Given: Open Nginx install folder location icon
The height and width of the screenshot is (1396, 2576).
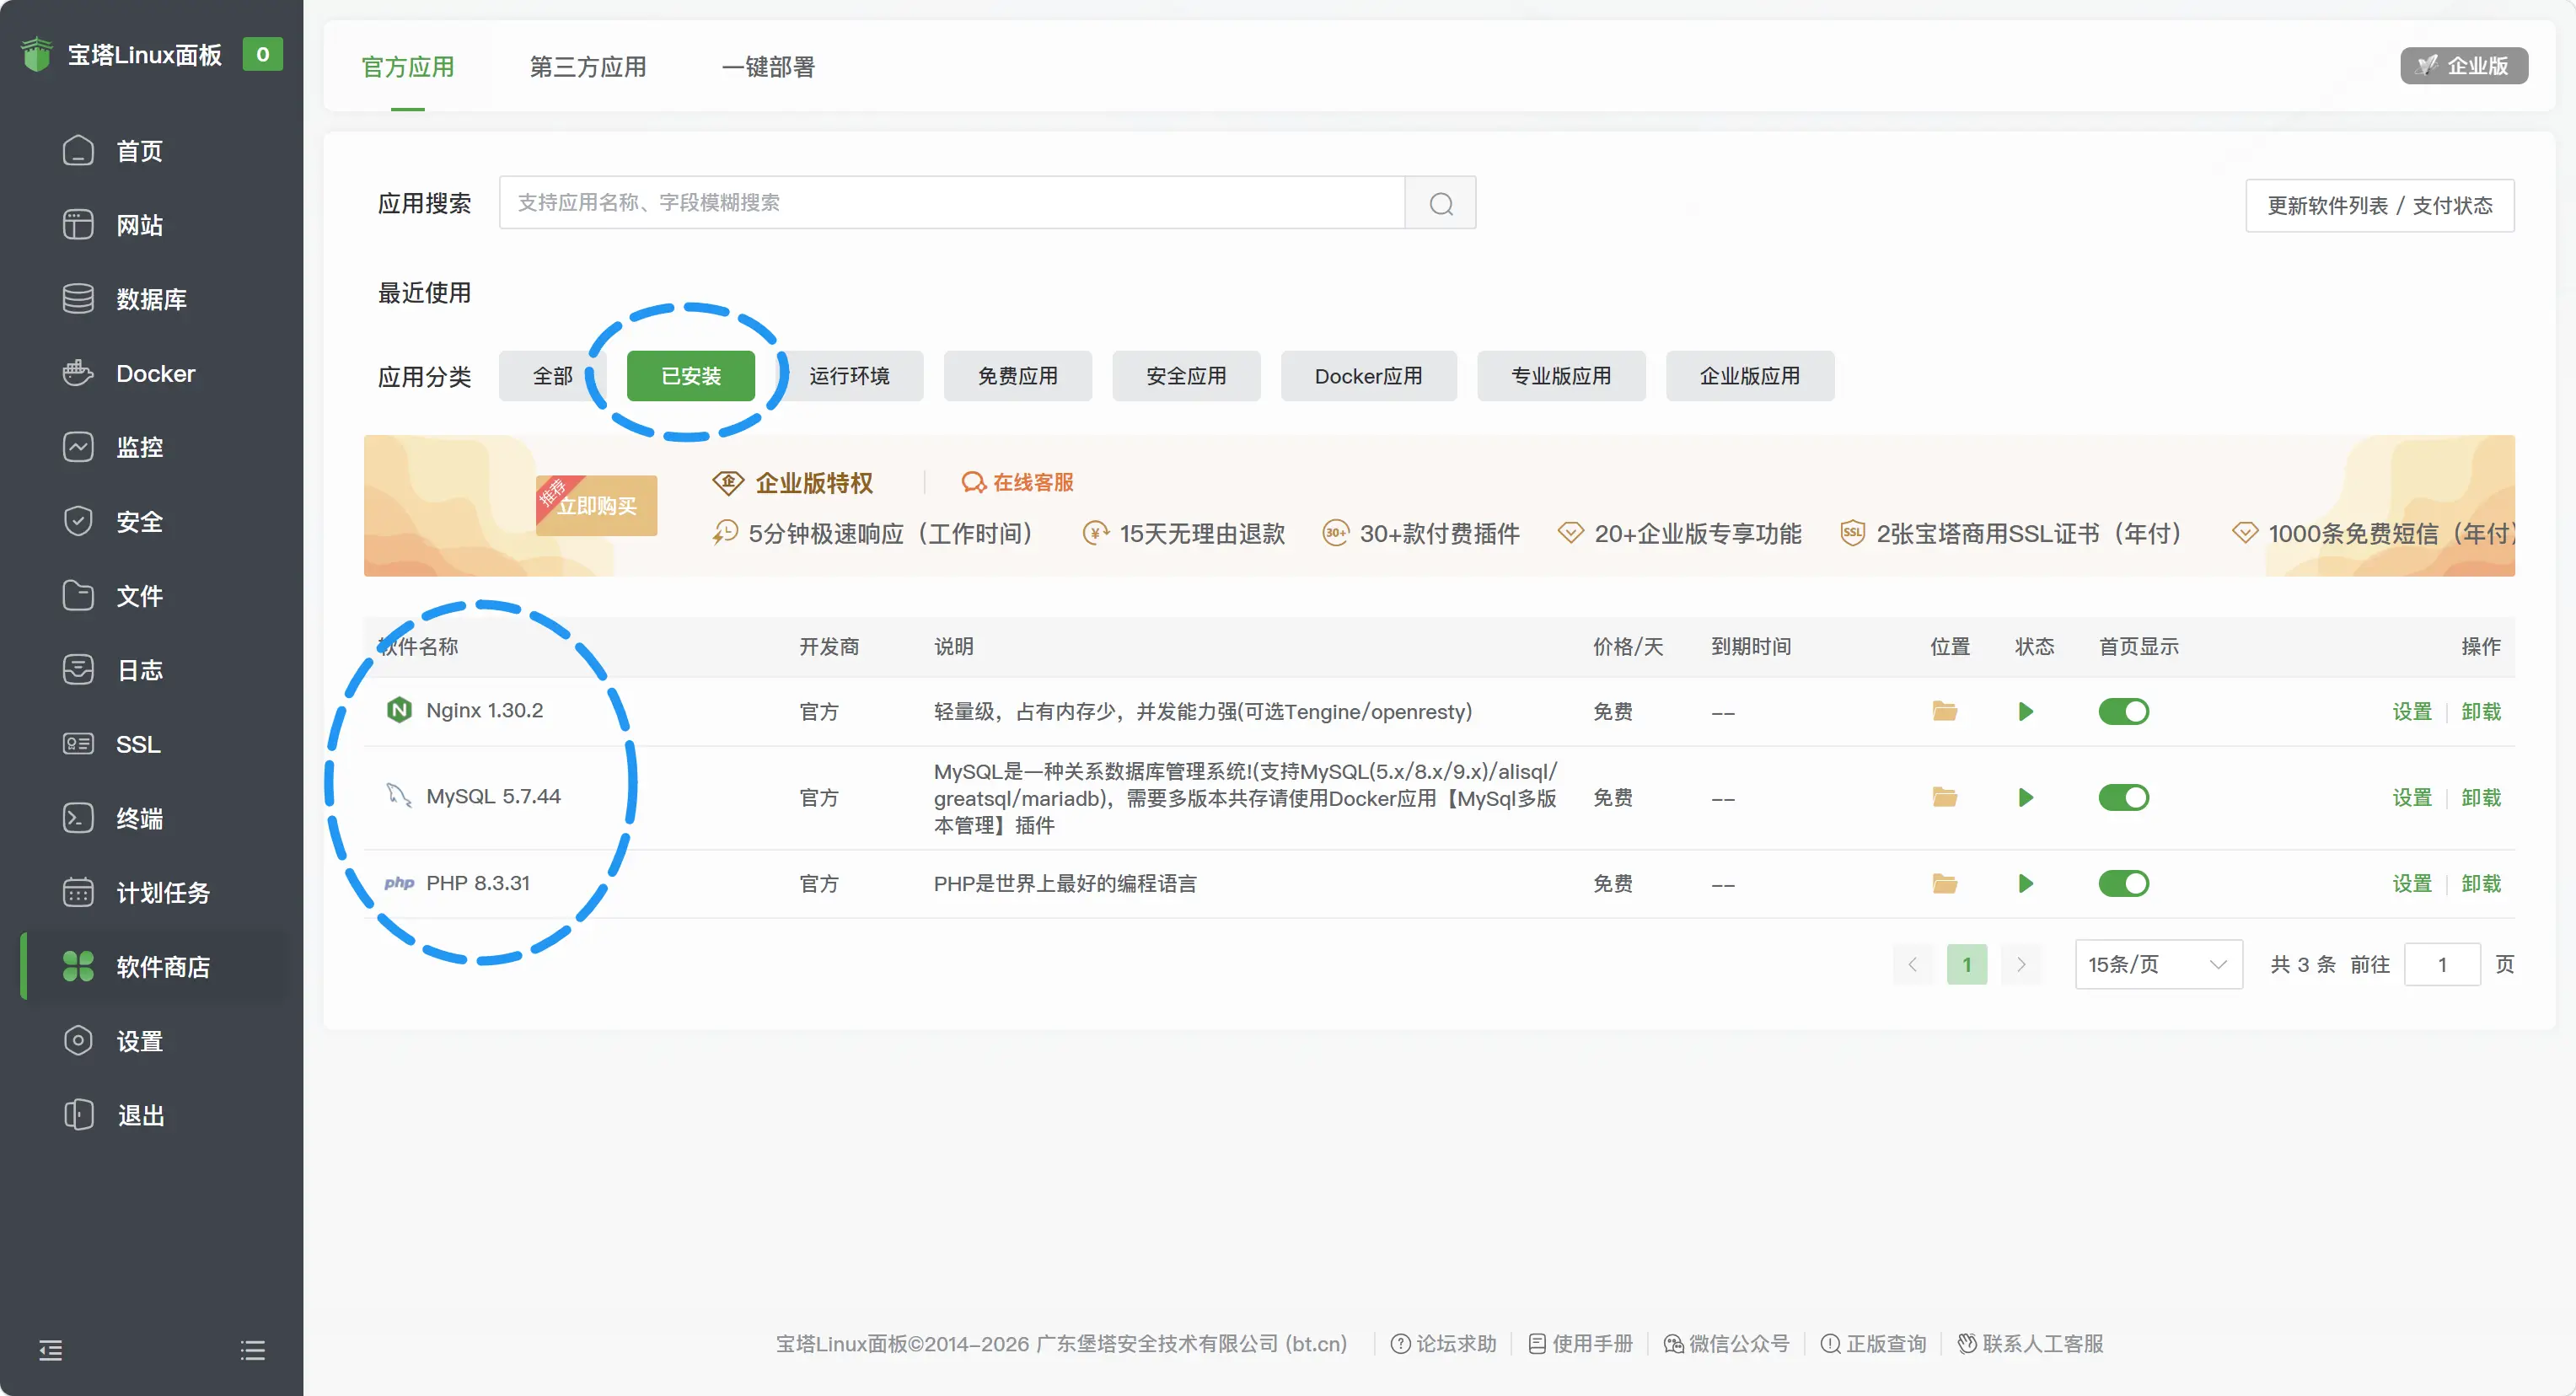Looking at the screenshot, I should 1945,711.
